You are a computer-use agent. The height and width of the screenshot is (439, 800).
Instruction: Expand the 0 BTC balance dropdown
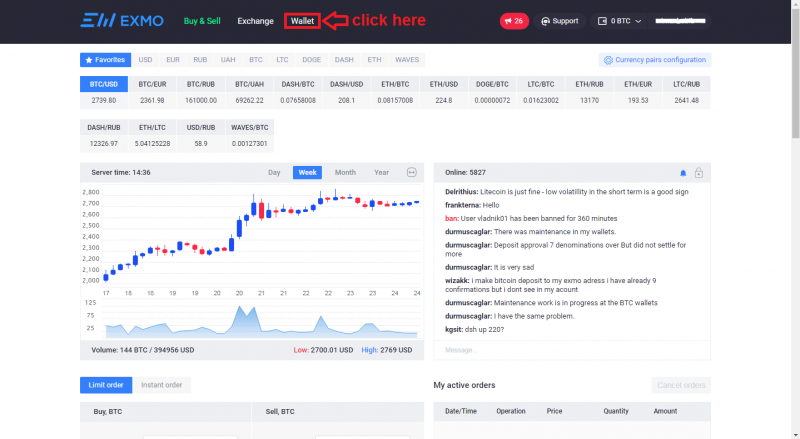click(619, 21)
